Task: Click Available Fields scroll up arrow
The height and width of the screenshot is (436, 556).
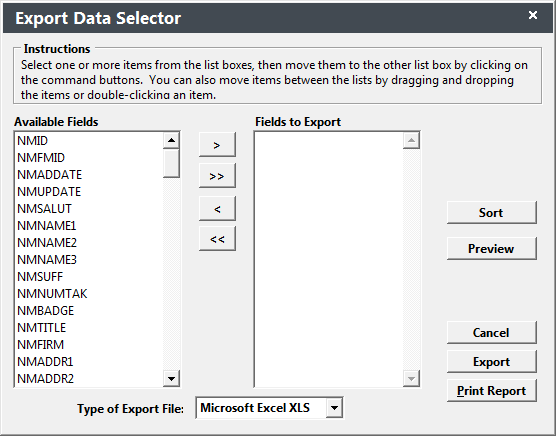Action: pos(171,140)
